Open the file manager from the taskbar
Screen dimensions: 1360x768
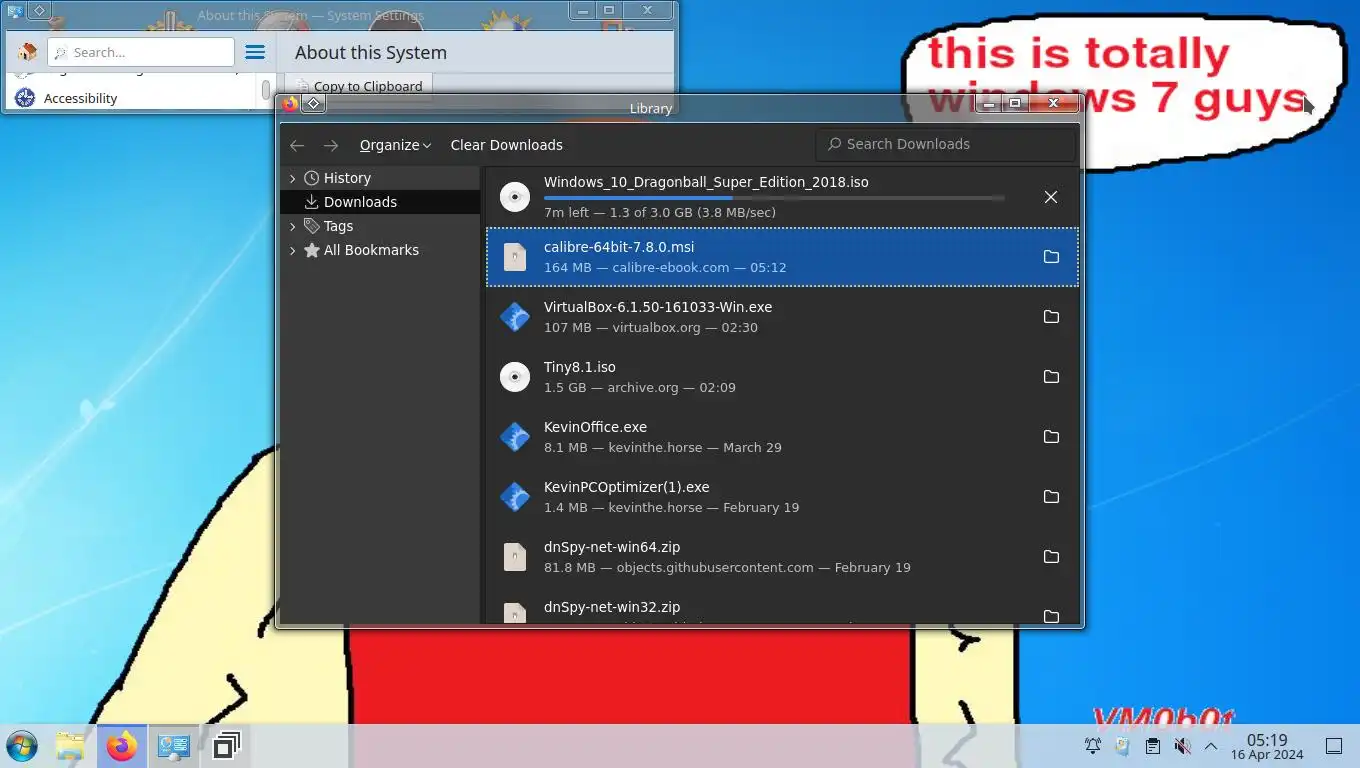coord(70,746)
